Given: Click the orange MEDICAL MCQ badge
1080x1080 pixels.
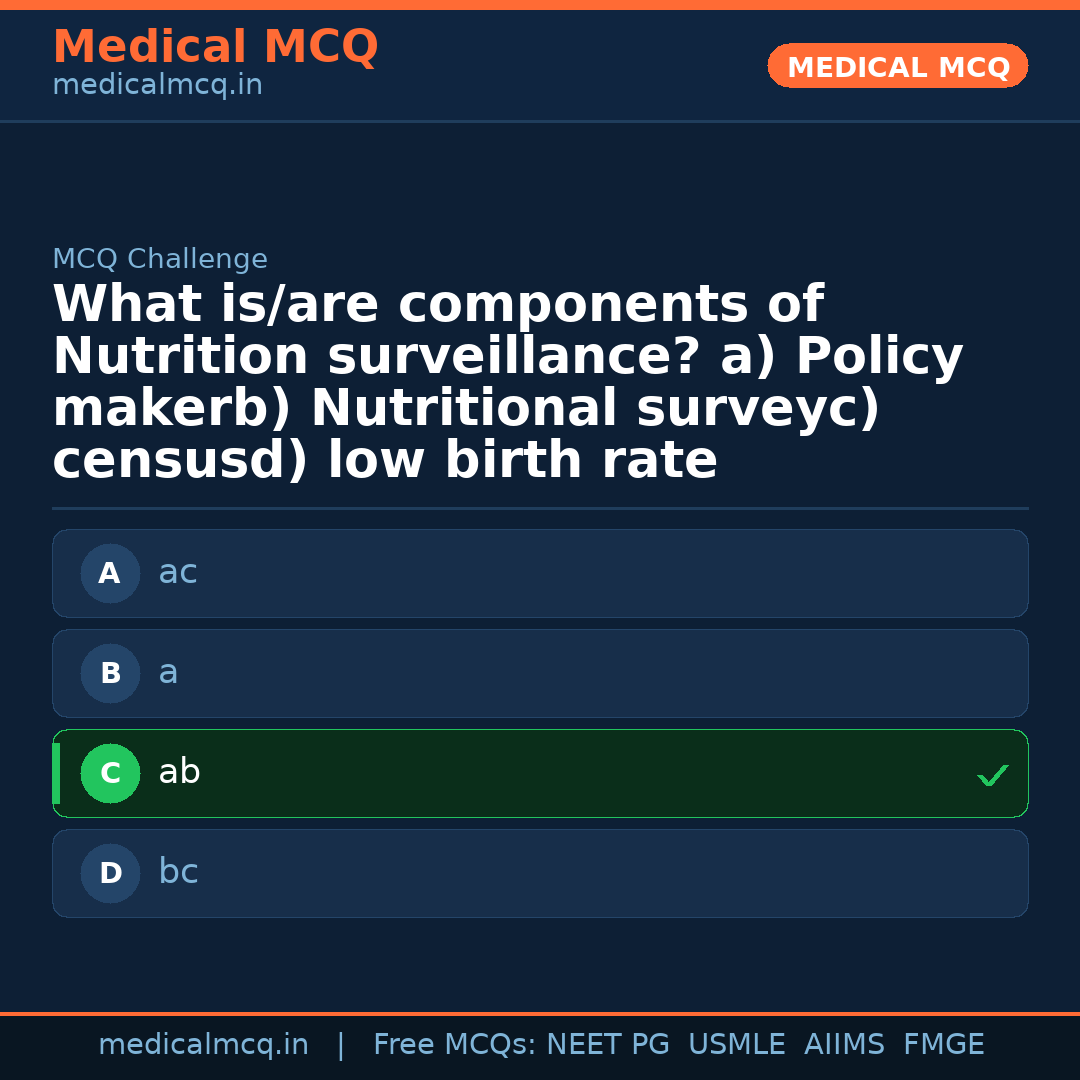Looking at the screenshot, I should [898, 67].
